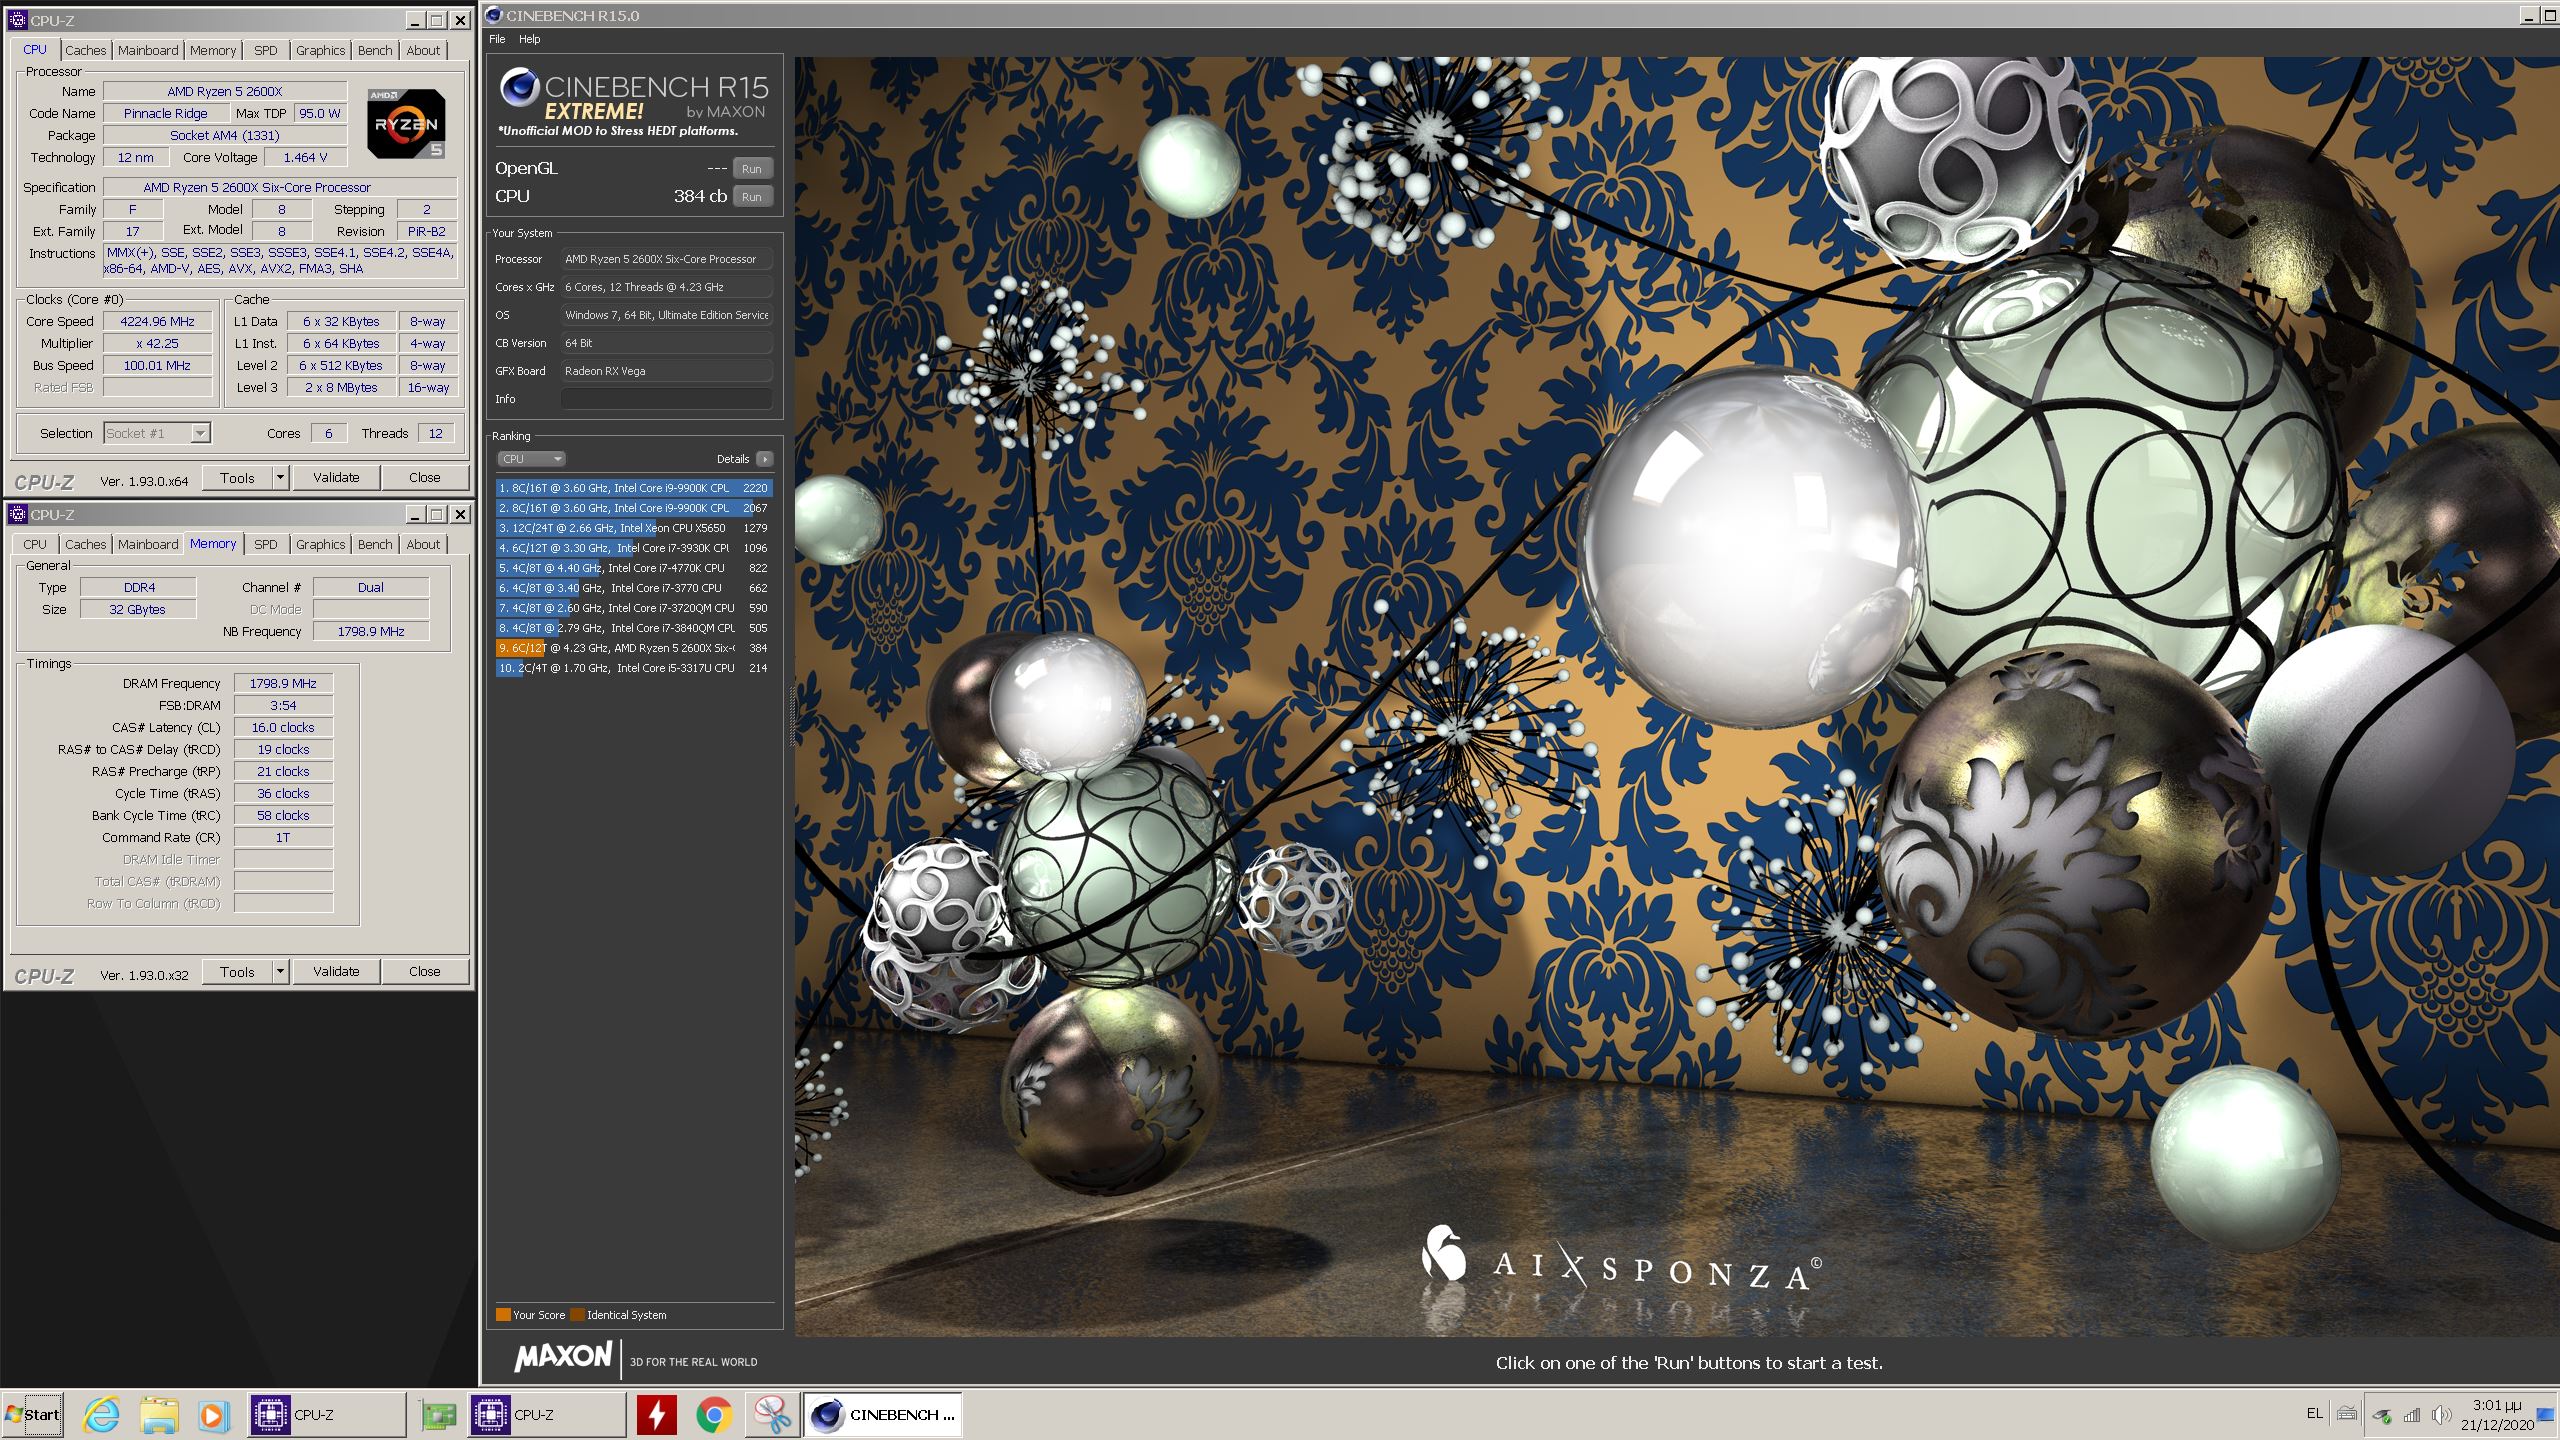Image resolution: width=2560 pixels, height=1440 pixels.
Task: Click the network signal tray icon
Action: point(2412,1415)
